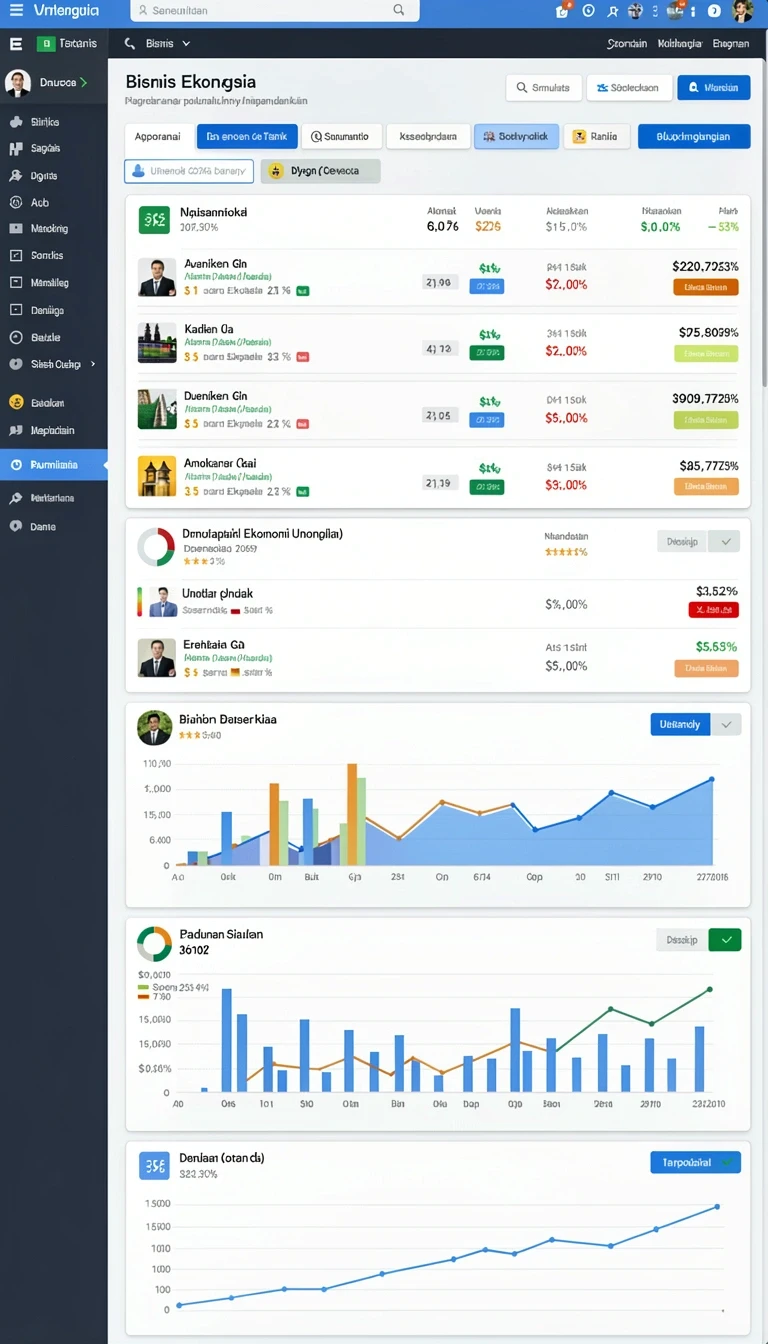
Task: Click the Ulhenoa filter input field
Action: tap(190, 171)
